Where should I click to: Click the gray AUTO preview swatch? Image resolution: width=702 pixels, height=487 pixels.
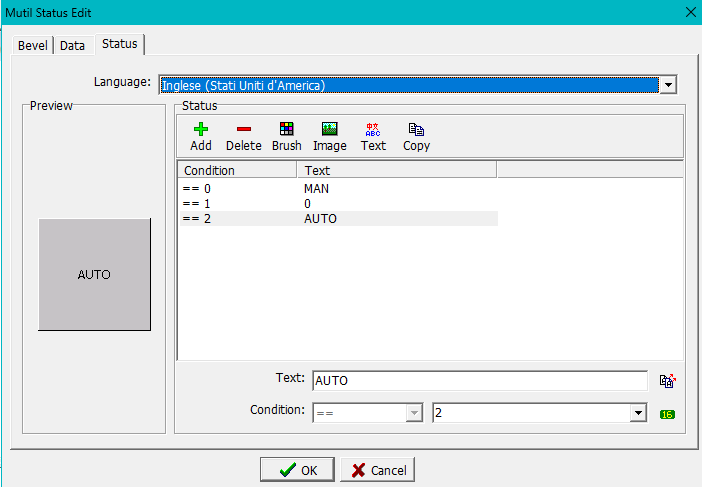[94, 274]
